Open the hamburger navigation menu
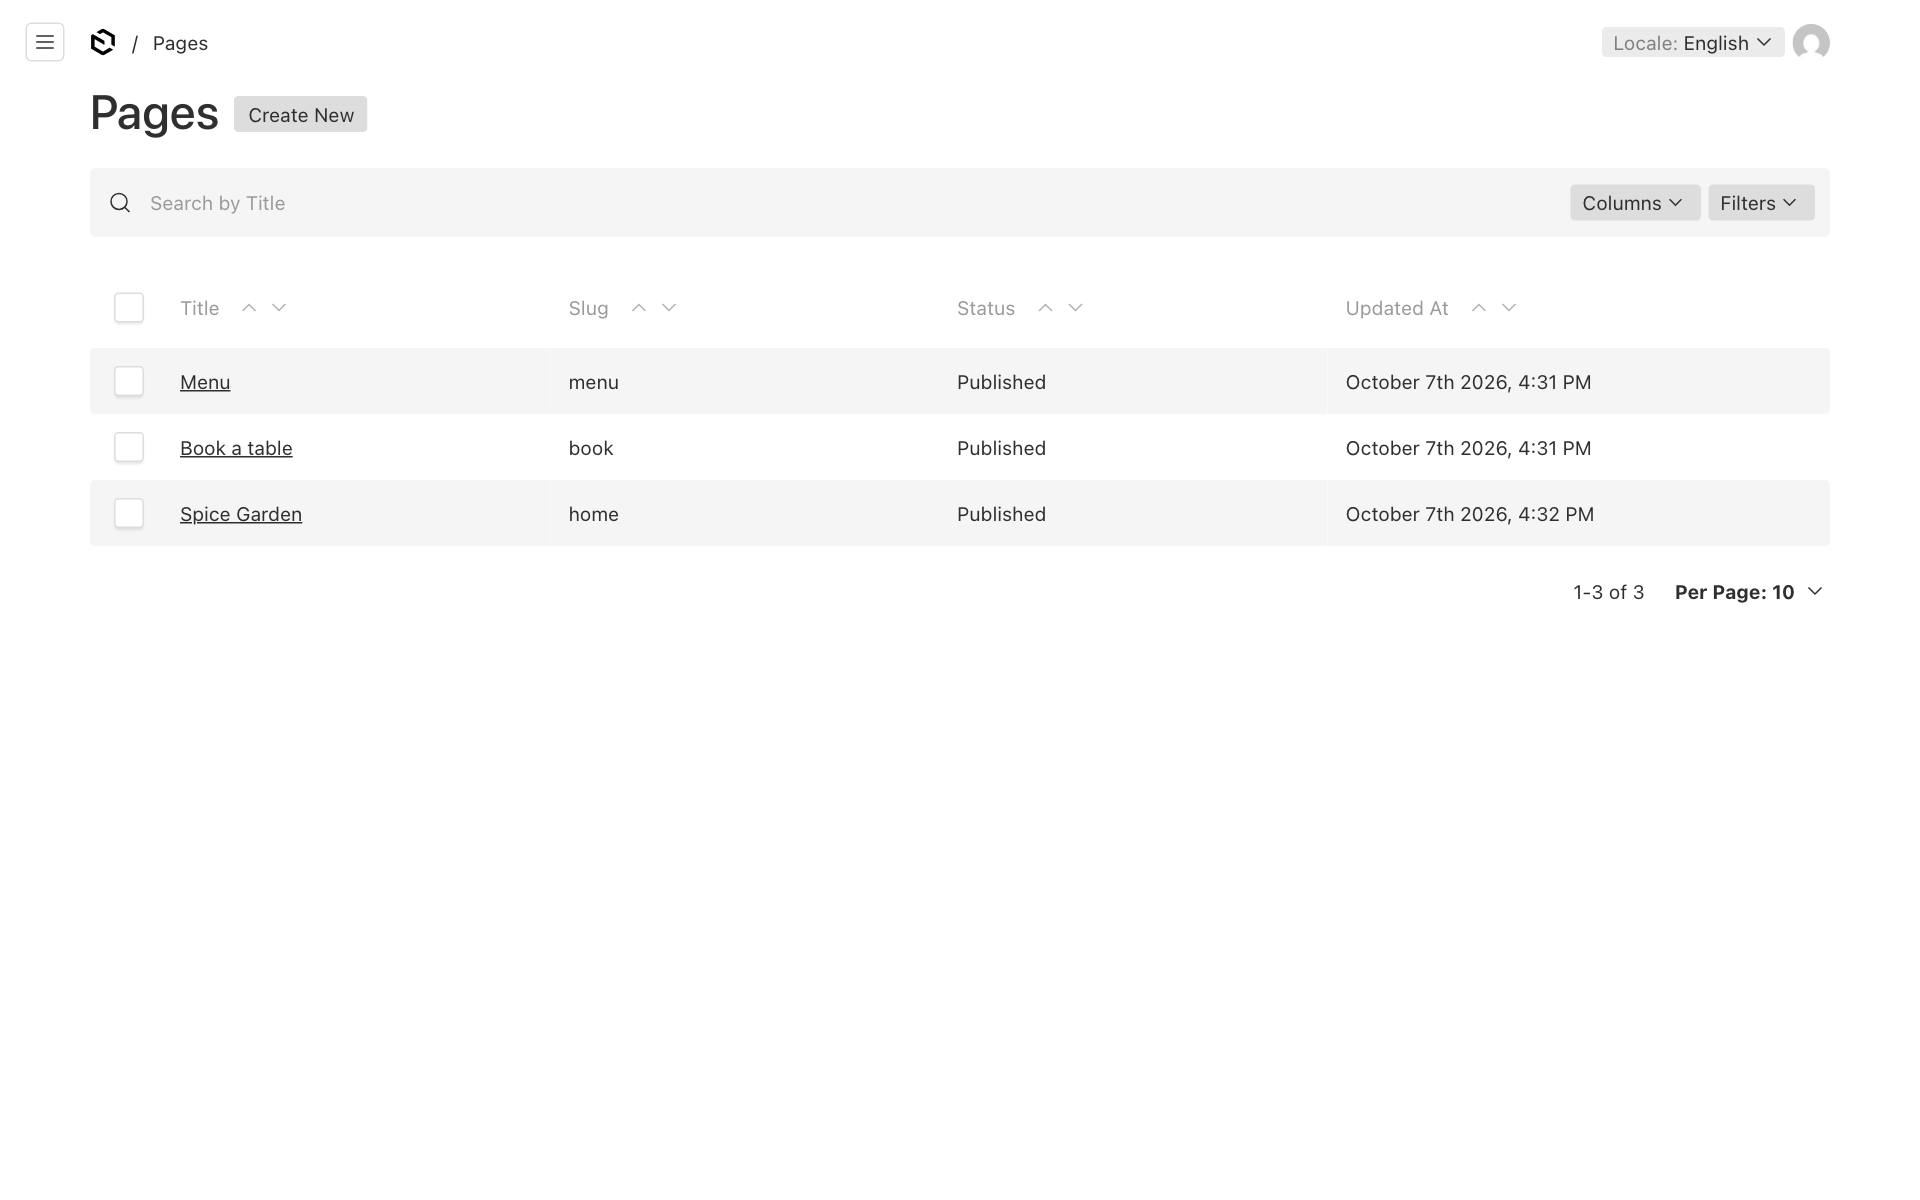The height and width of the screenshot is (1200, 1920). (x=45, y=42)
